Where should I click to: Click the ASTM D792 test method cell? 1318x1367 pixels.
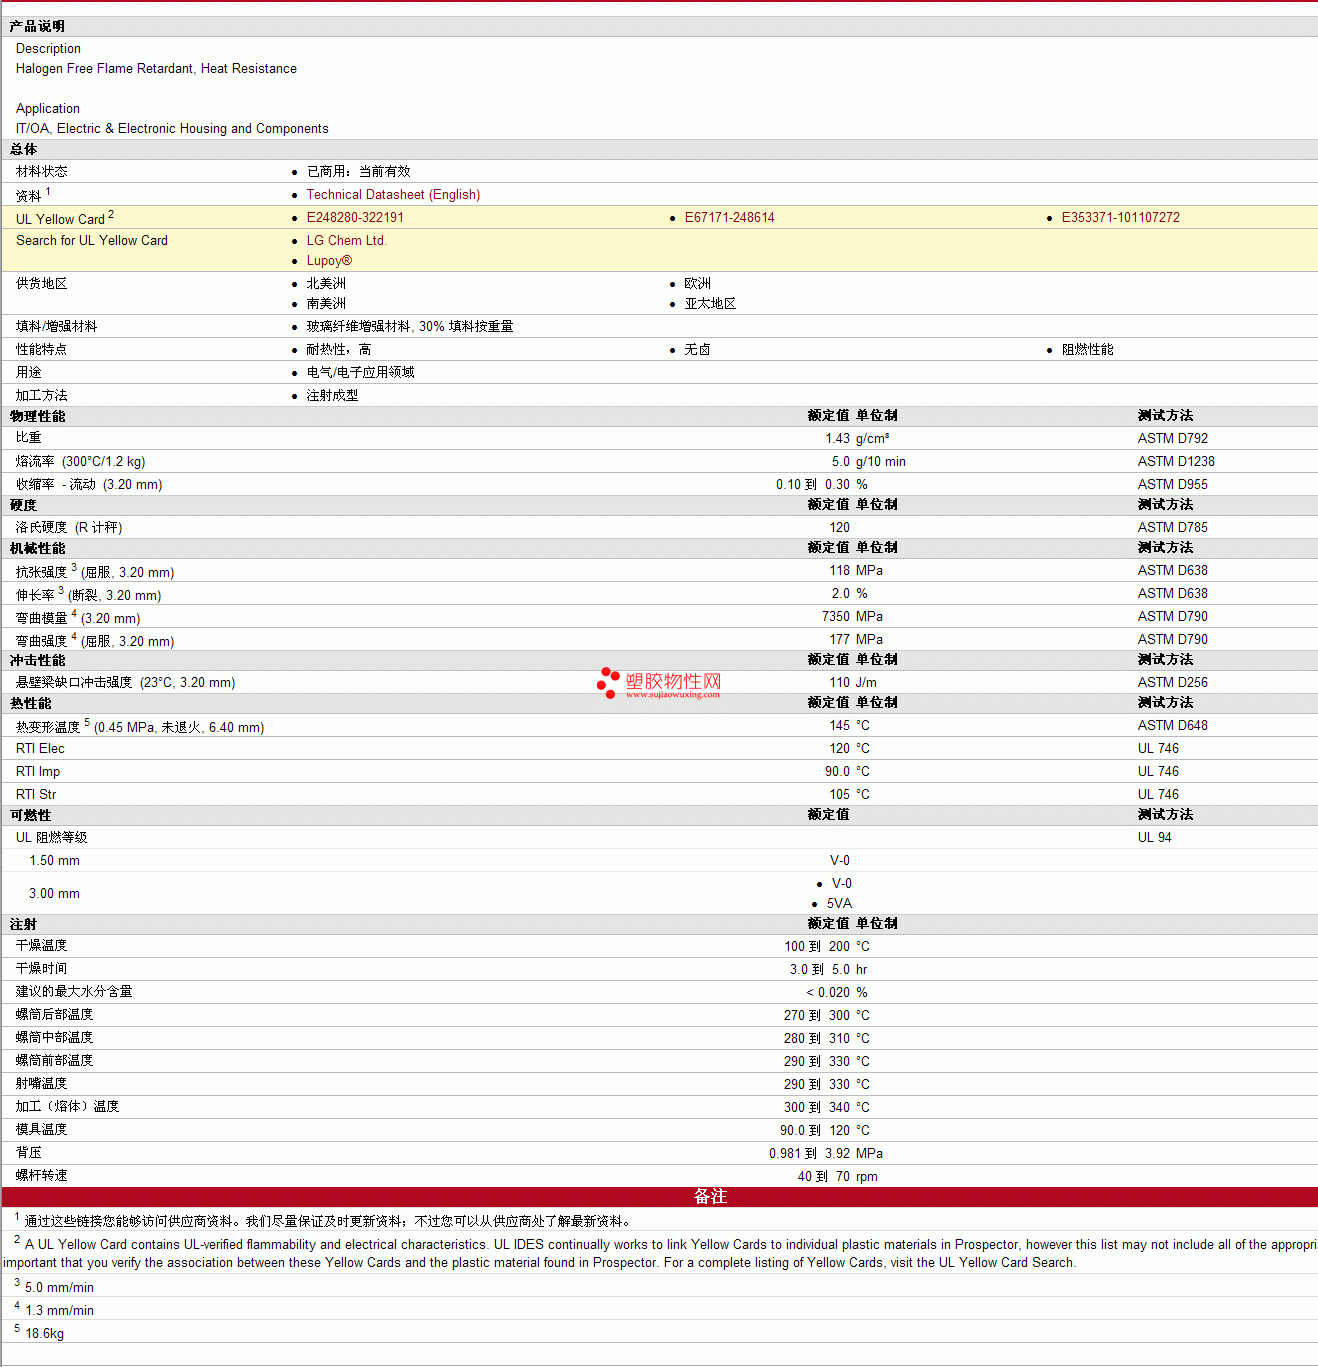pos(1172,439)
